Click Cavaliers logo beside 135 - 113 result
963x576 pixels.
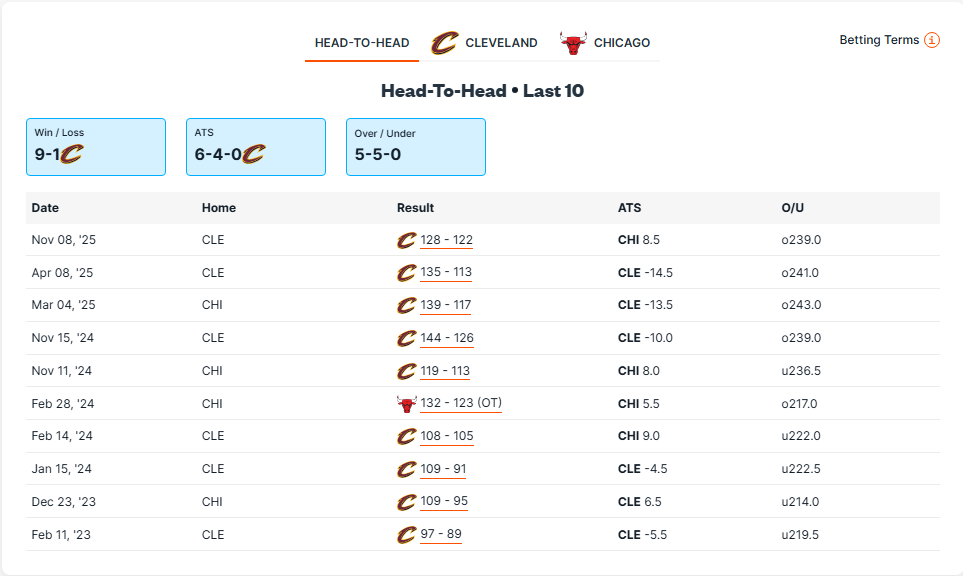pos(406,272)
